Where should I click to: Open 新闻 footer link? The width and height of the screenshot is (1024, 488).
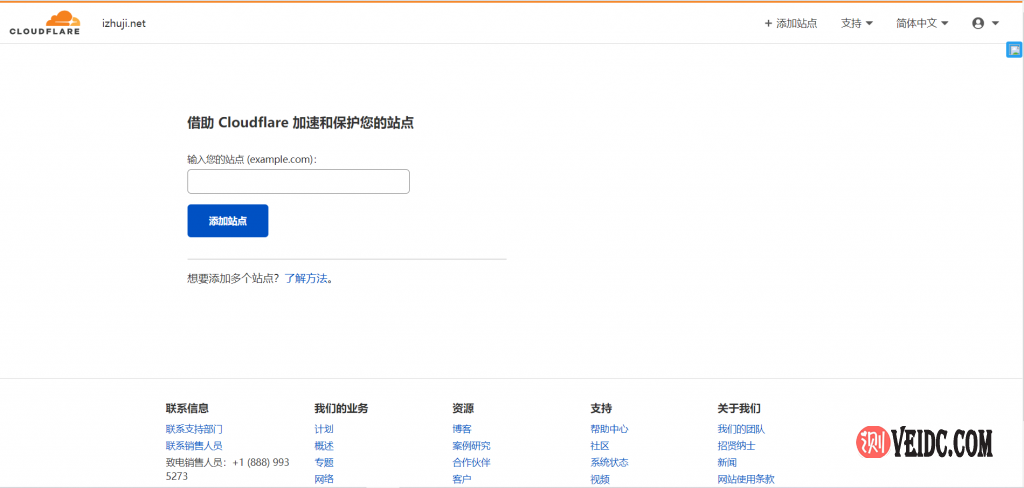tap(727, 462)
